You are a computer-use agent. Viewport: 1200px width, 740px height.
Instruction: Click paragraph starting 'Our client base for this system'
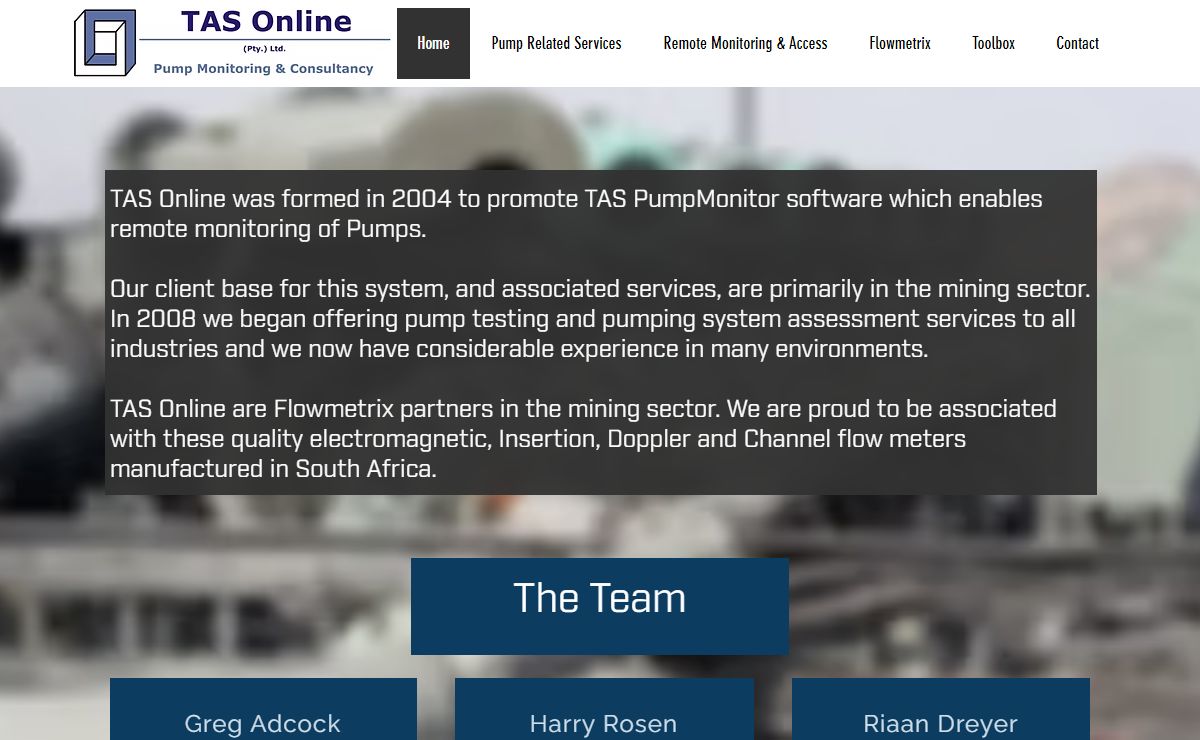pyautogui.click(x=600, y=319)
